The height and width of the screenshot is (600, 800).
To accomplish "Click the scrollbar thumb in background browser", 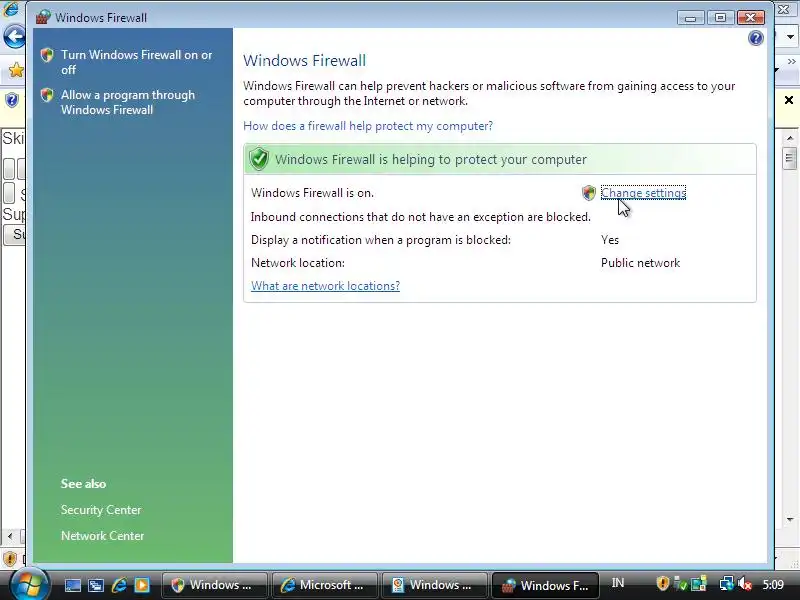I will coord(790,158).
